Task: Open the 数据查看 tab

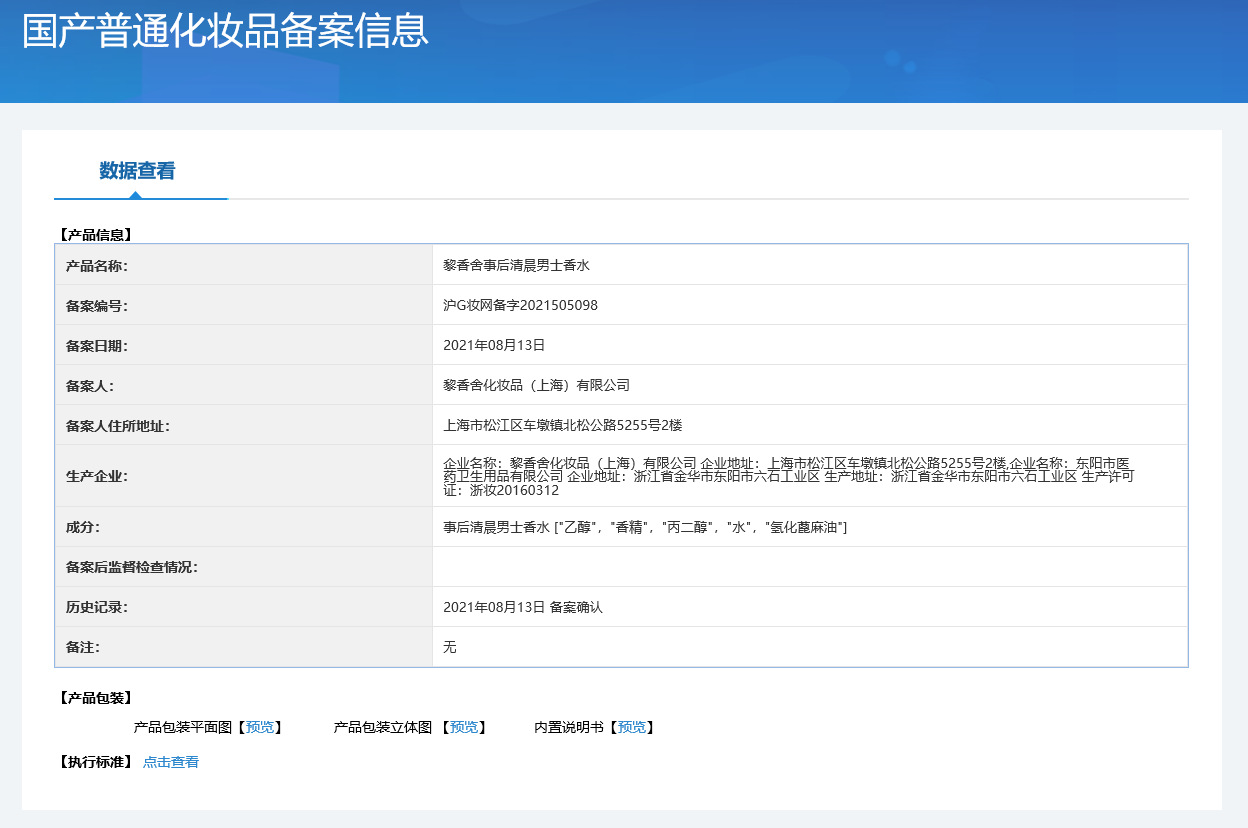Action: (x=137, y=171)
